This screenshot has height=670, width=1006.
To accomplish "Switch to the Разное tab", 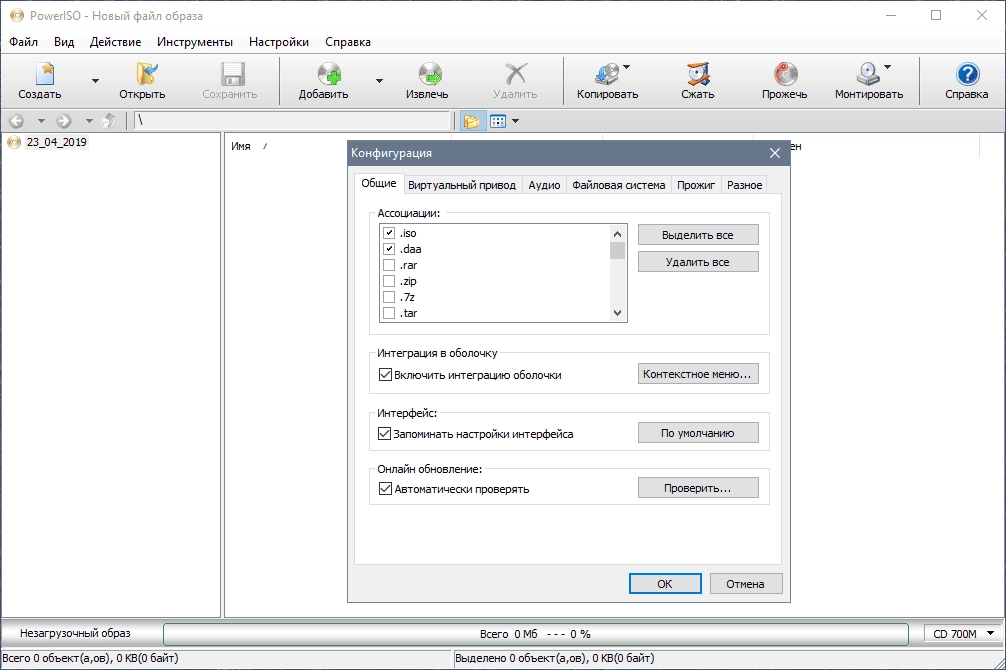I will pyautogui.click(x=744, y=185).
